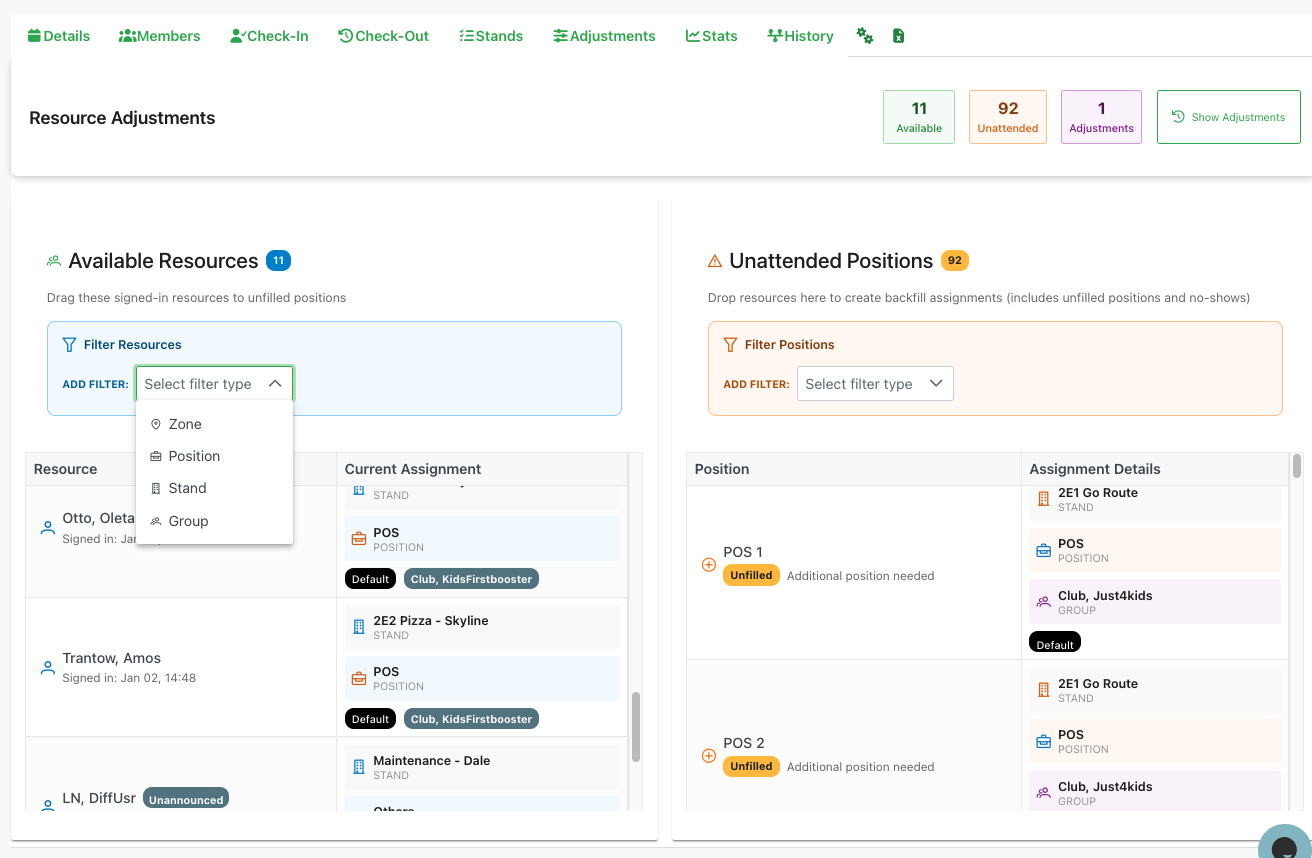Select Zone from the filter dropdown
This screenshot has height=858, width=1312.
185,424
